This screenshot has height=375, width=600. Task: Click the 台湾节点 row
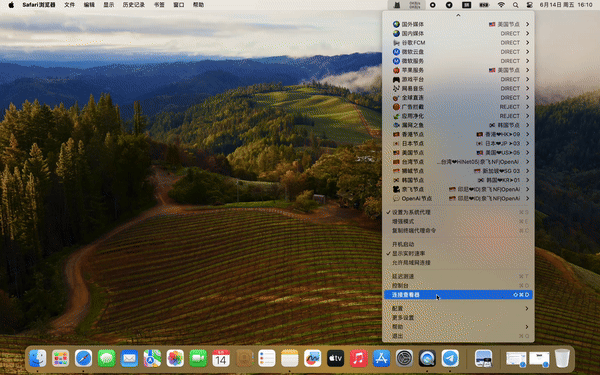(458, 162)
